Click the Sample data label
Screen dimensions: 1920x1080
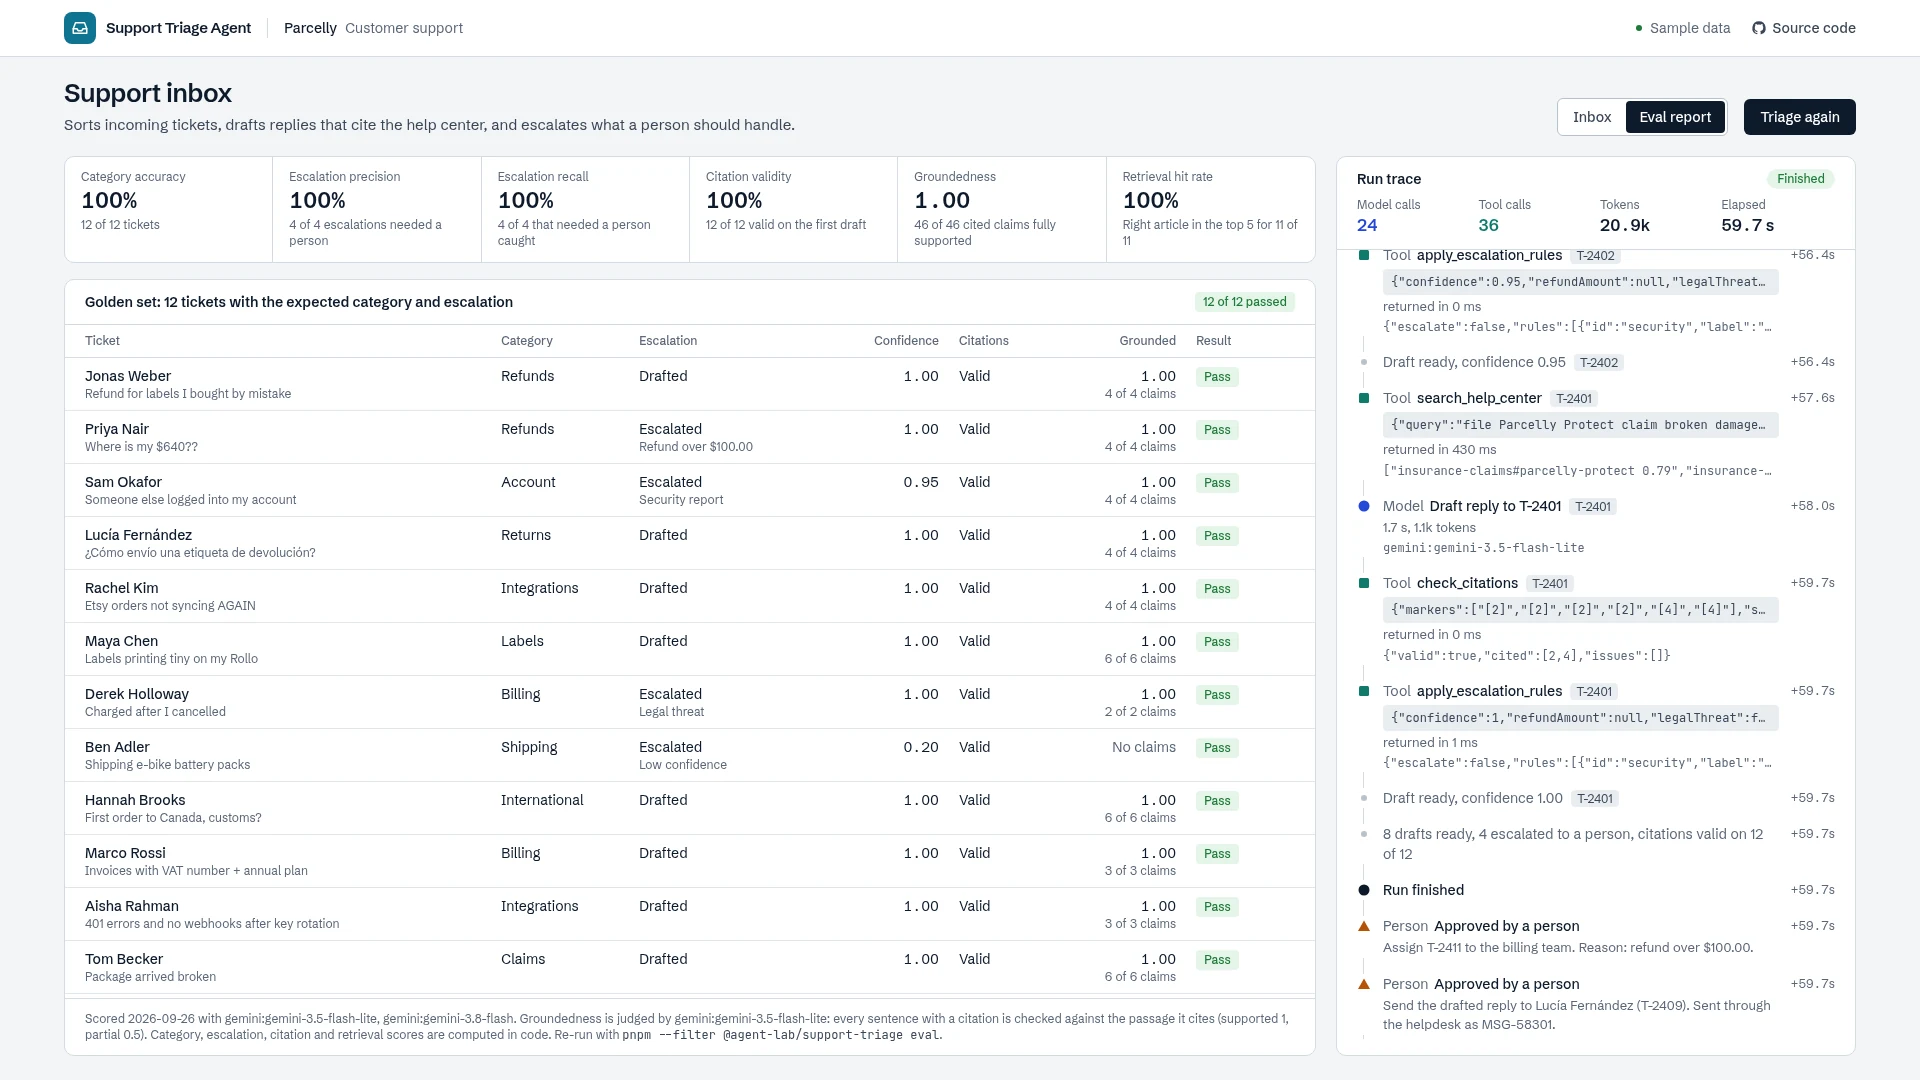click(x=1690, y=28)
